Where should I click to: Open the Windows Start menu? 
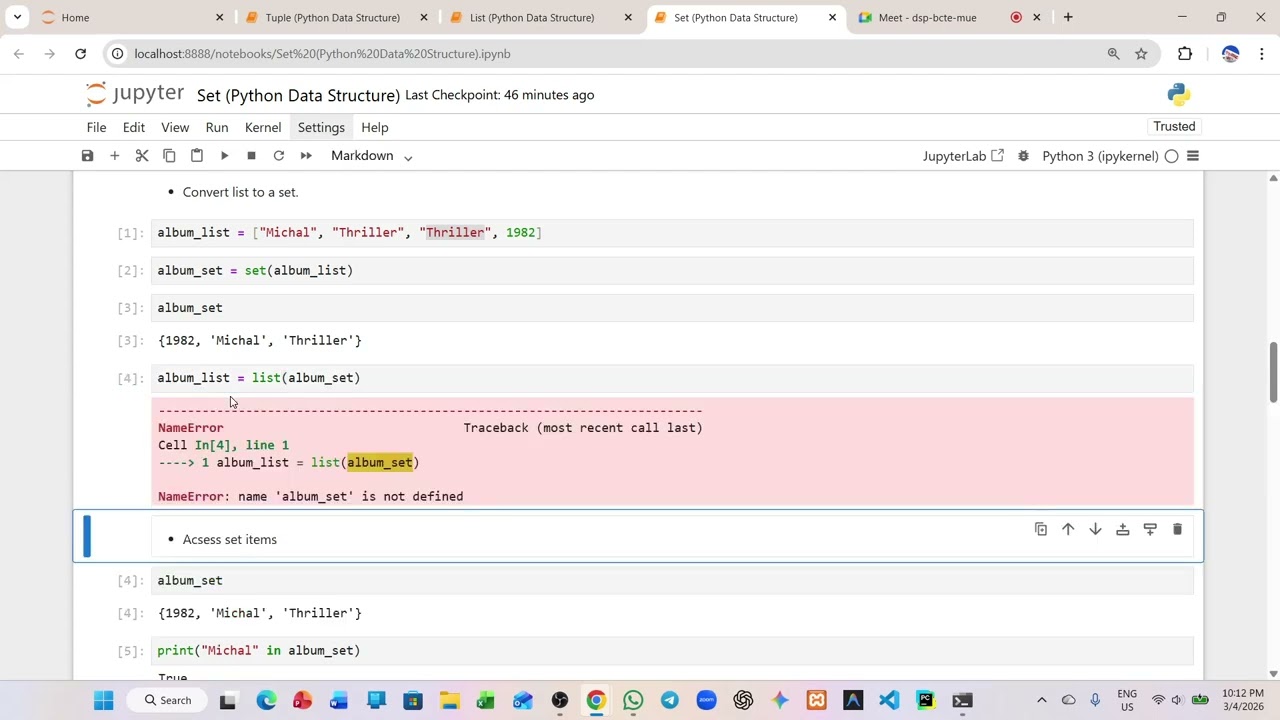(103, 700)
